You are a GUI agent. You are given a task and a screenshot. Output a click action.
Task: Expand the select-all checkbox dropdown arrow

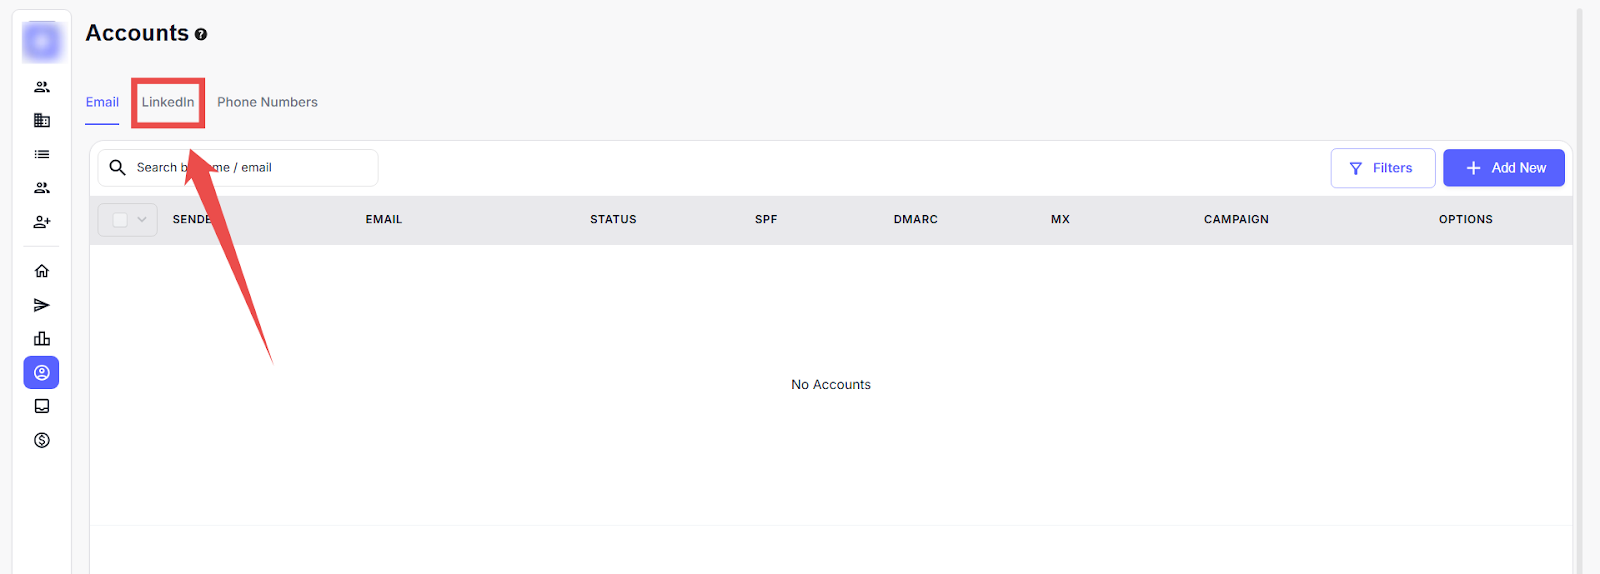tap(142, 220)
